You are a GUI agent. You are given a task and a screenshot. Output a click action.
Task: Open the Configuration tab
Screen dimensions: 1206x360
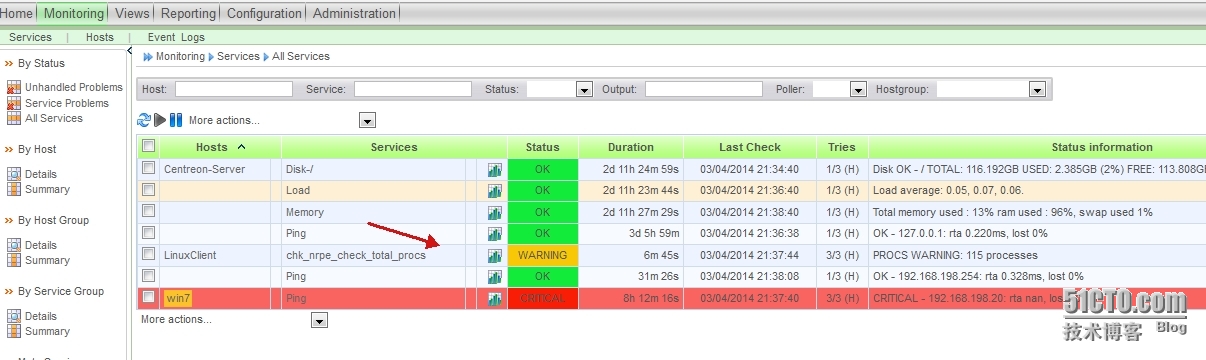(264, 13)
